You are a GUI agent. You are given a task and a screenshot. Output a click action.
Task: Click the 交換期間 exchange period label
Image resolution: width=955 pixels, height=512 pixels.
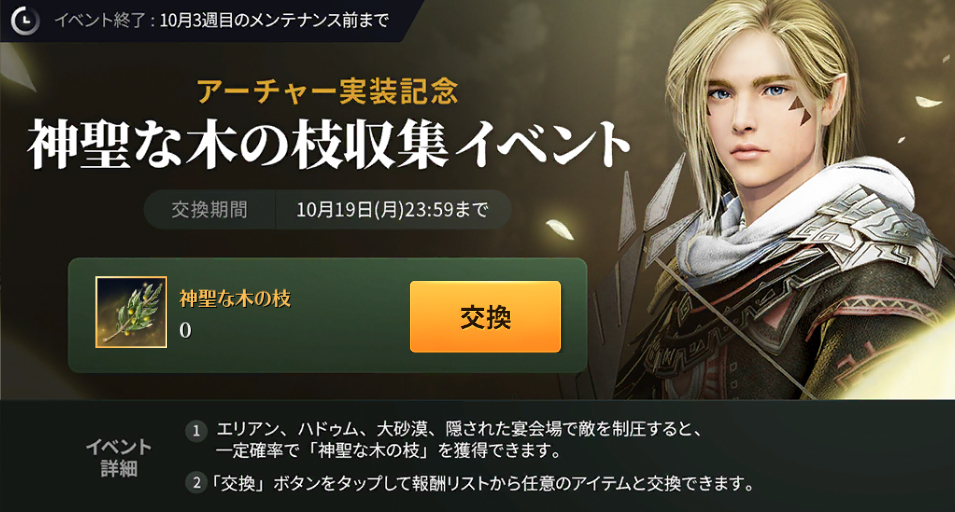click(209, 209)
